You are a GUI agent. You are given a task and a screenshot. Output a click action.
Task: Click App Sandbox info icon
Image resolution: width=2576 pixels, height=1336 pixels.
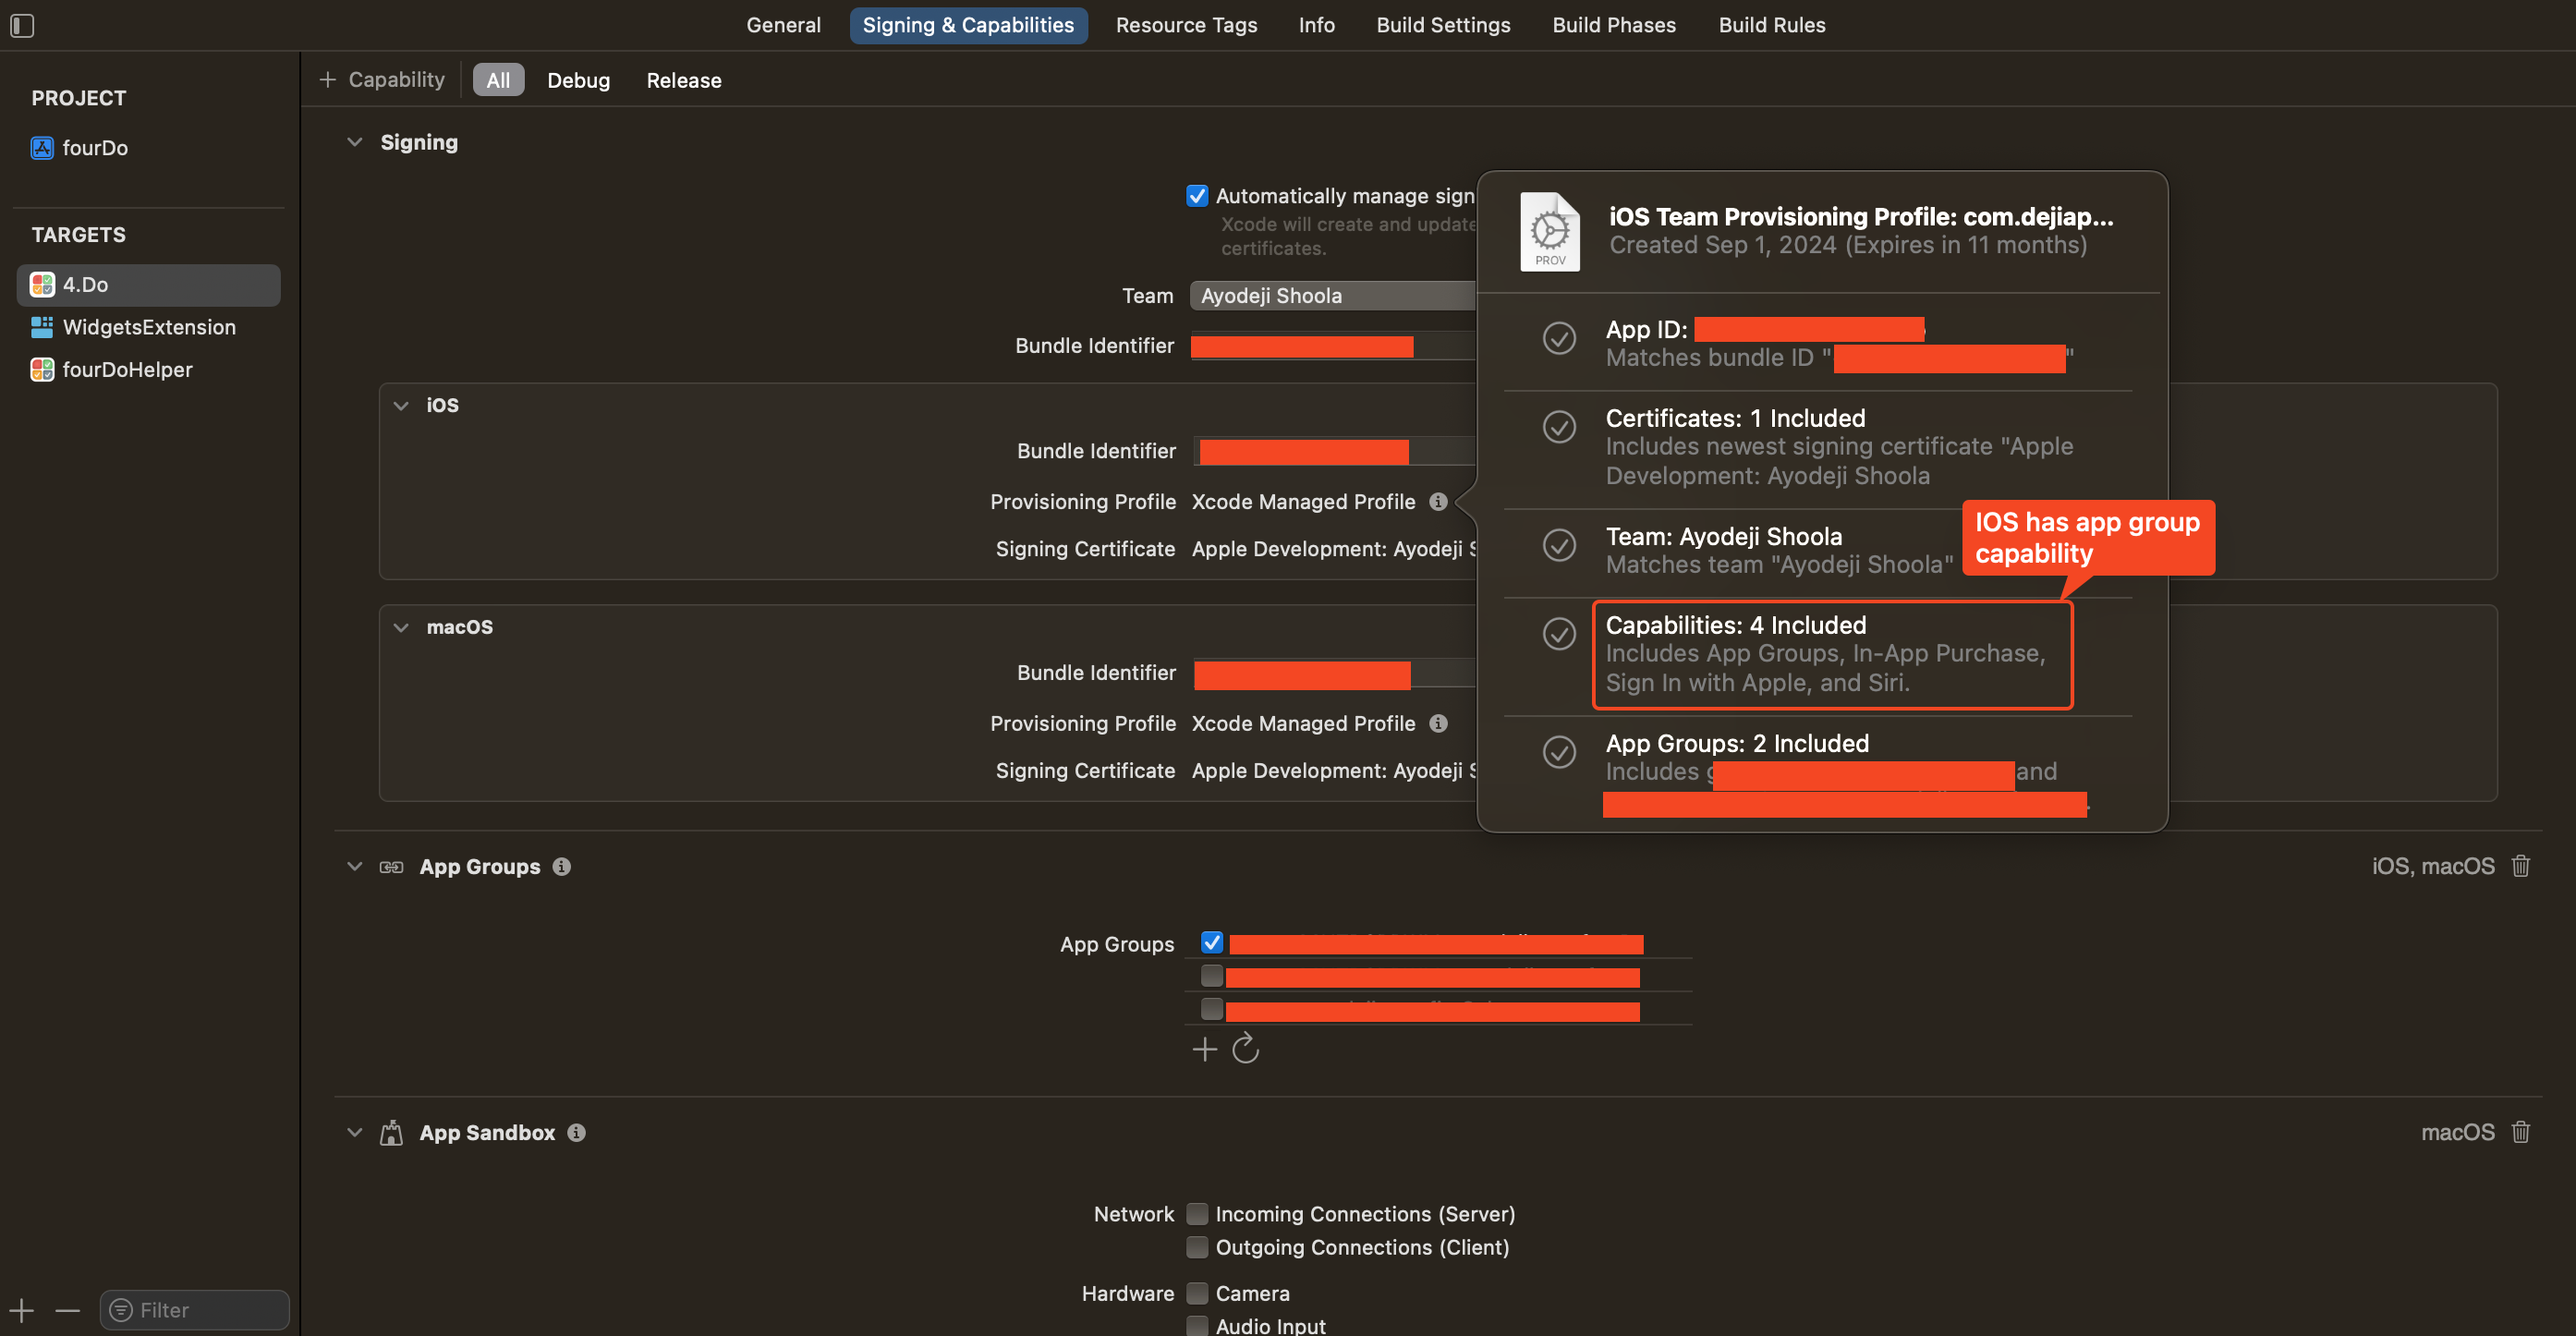coord(577,1133)
